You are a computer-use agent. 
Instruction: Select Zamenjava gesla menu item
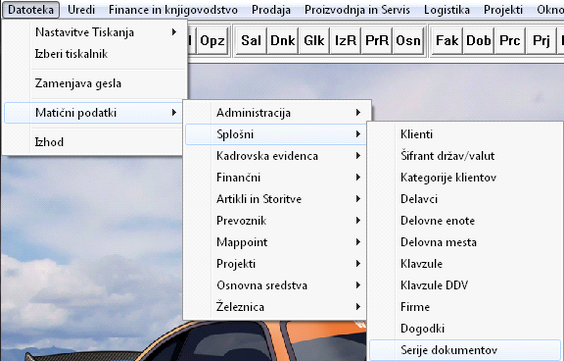click(x=94, y=83)
